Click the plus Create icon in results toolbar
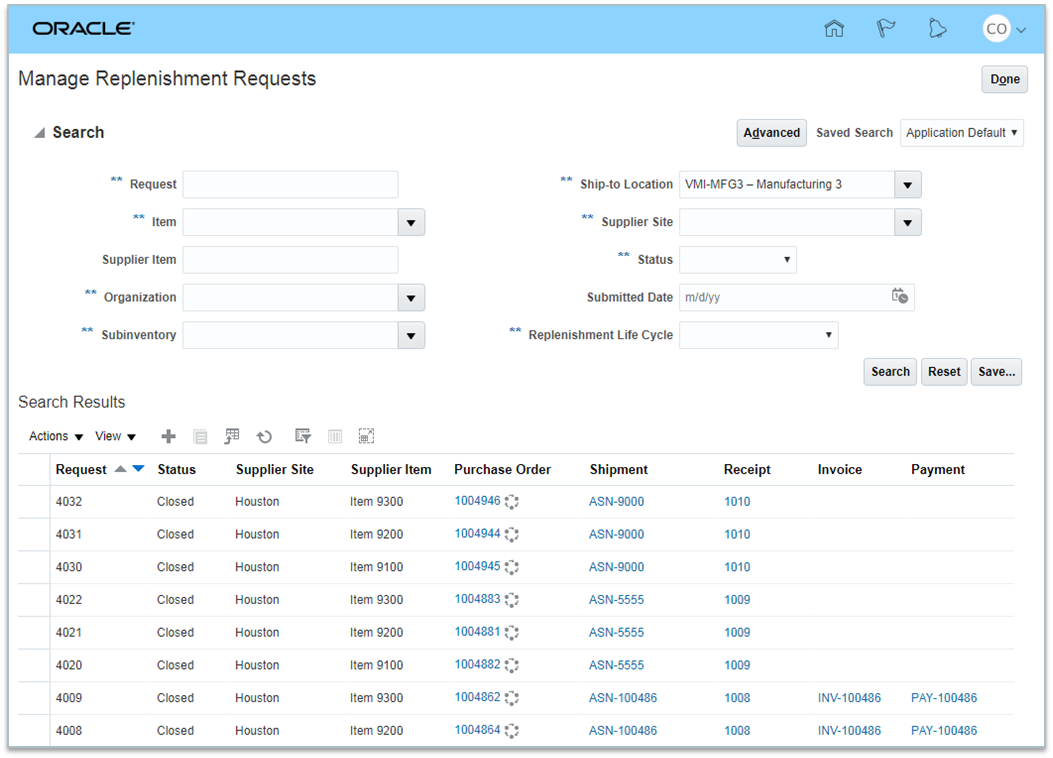The height and width of the screenshot is (758, 1053). [168, 437]
